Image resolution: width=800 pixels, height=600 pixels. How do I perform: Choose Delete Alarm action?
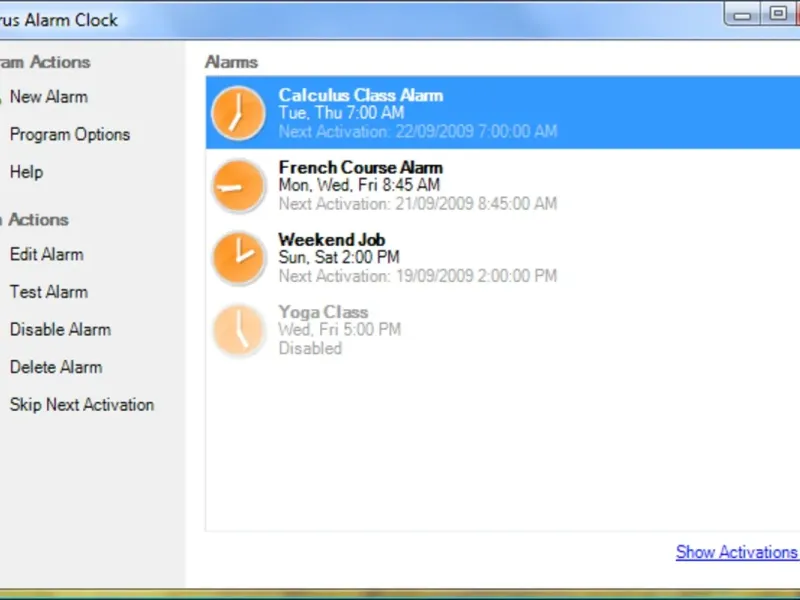click(56, 367)
